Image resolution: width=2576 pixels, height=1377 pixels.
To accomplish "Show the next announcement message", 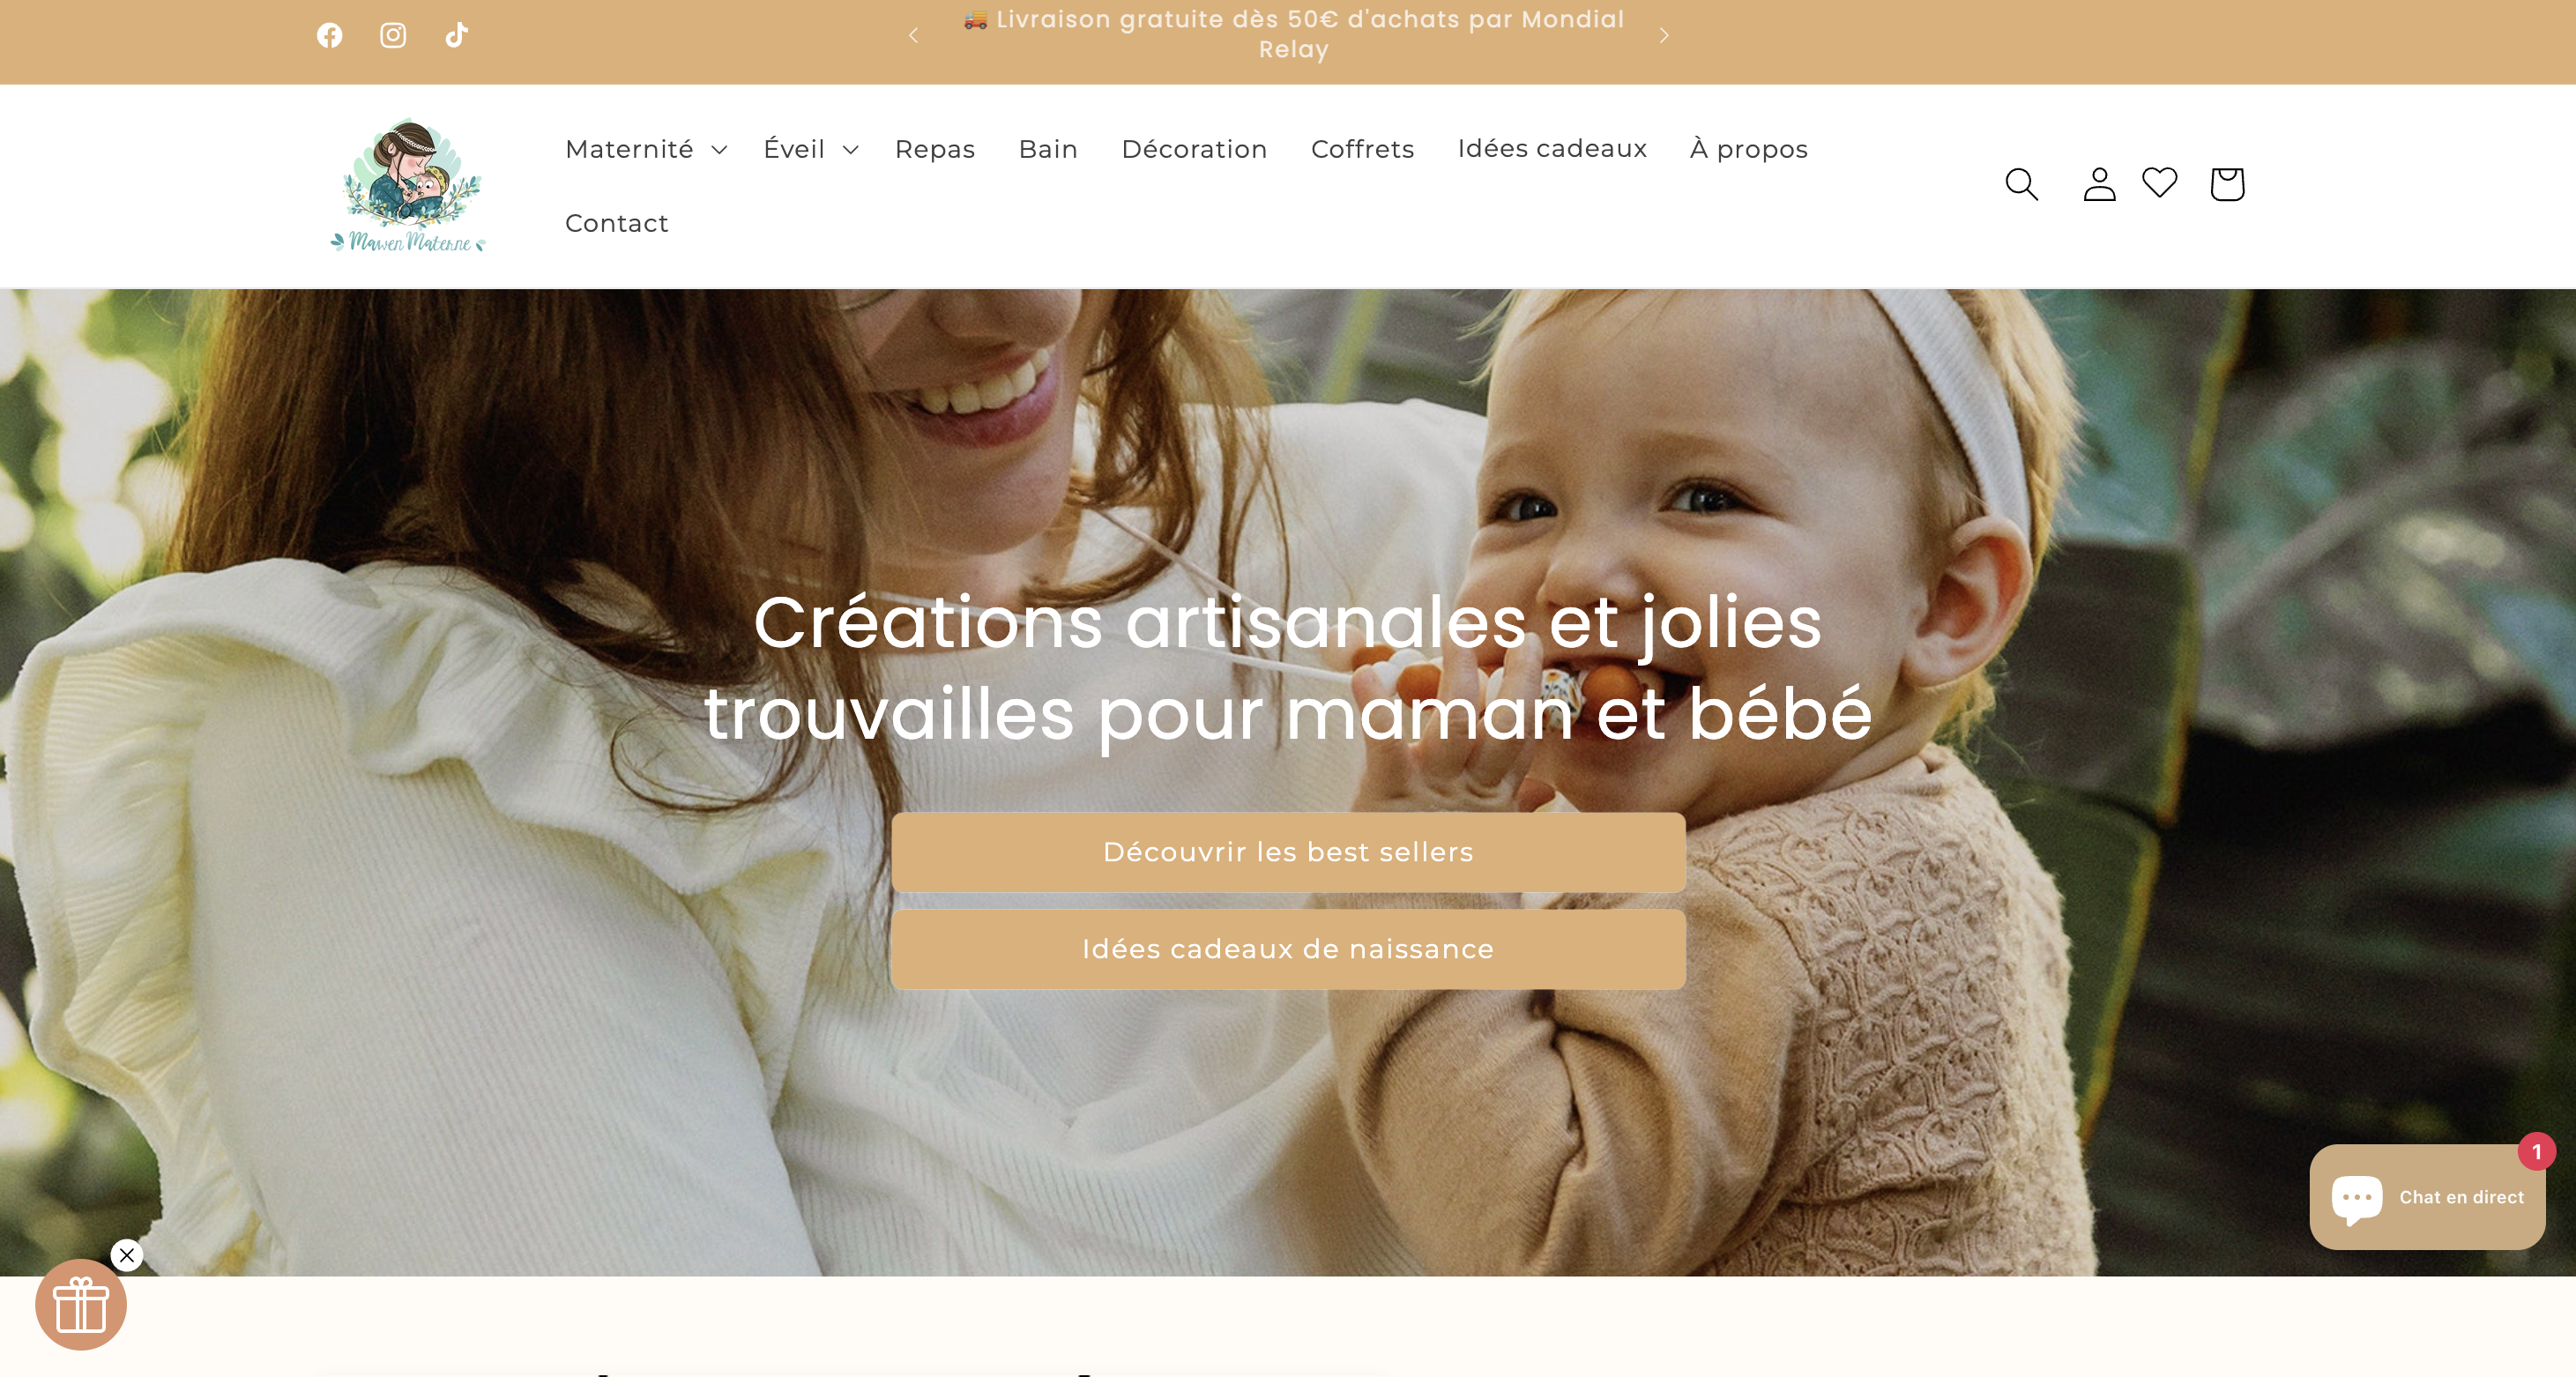I will tap(1664, 35).
